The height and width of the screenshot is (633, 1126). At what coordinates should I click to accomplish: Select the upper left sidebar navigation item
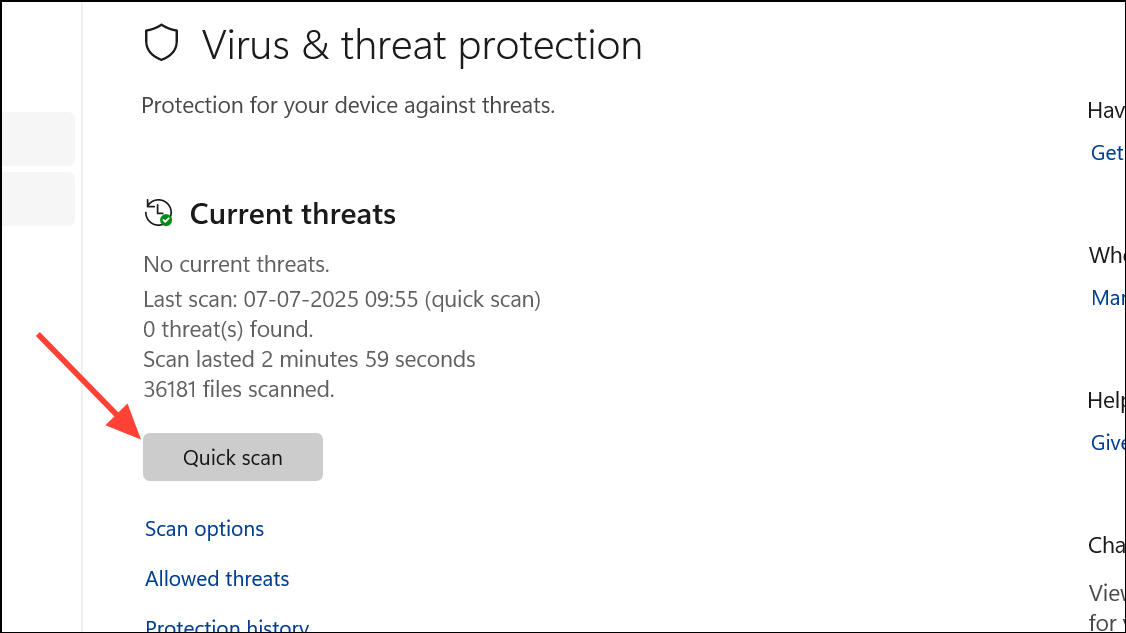click(37, 139)
